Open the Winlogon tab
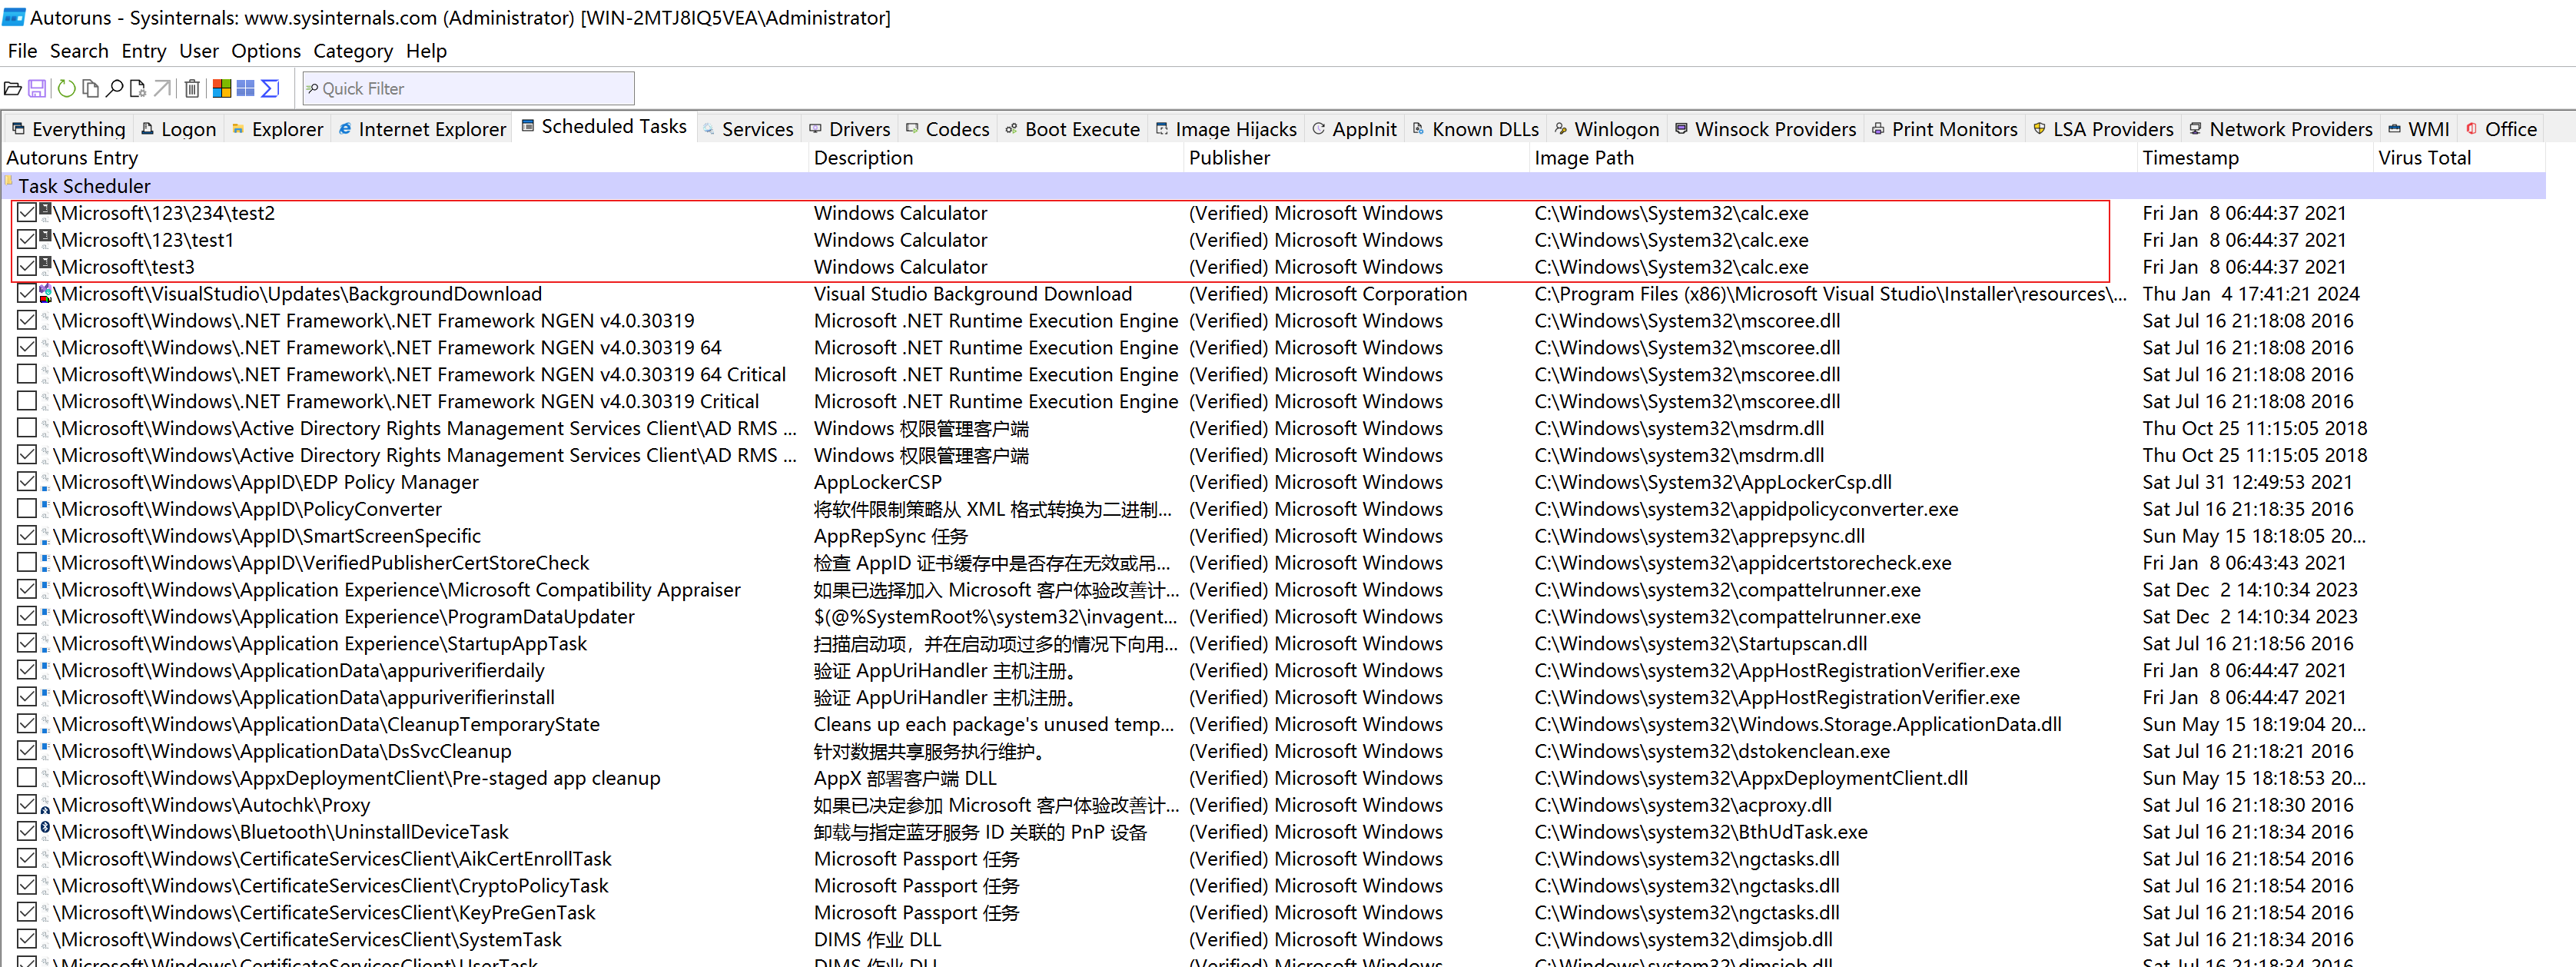Screen dimensions: 2576x967 (x=1607, y=129)
